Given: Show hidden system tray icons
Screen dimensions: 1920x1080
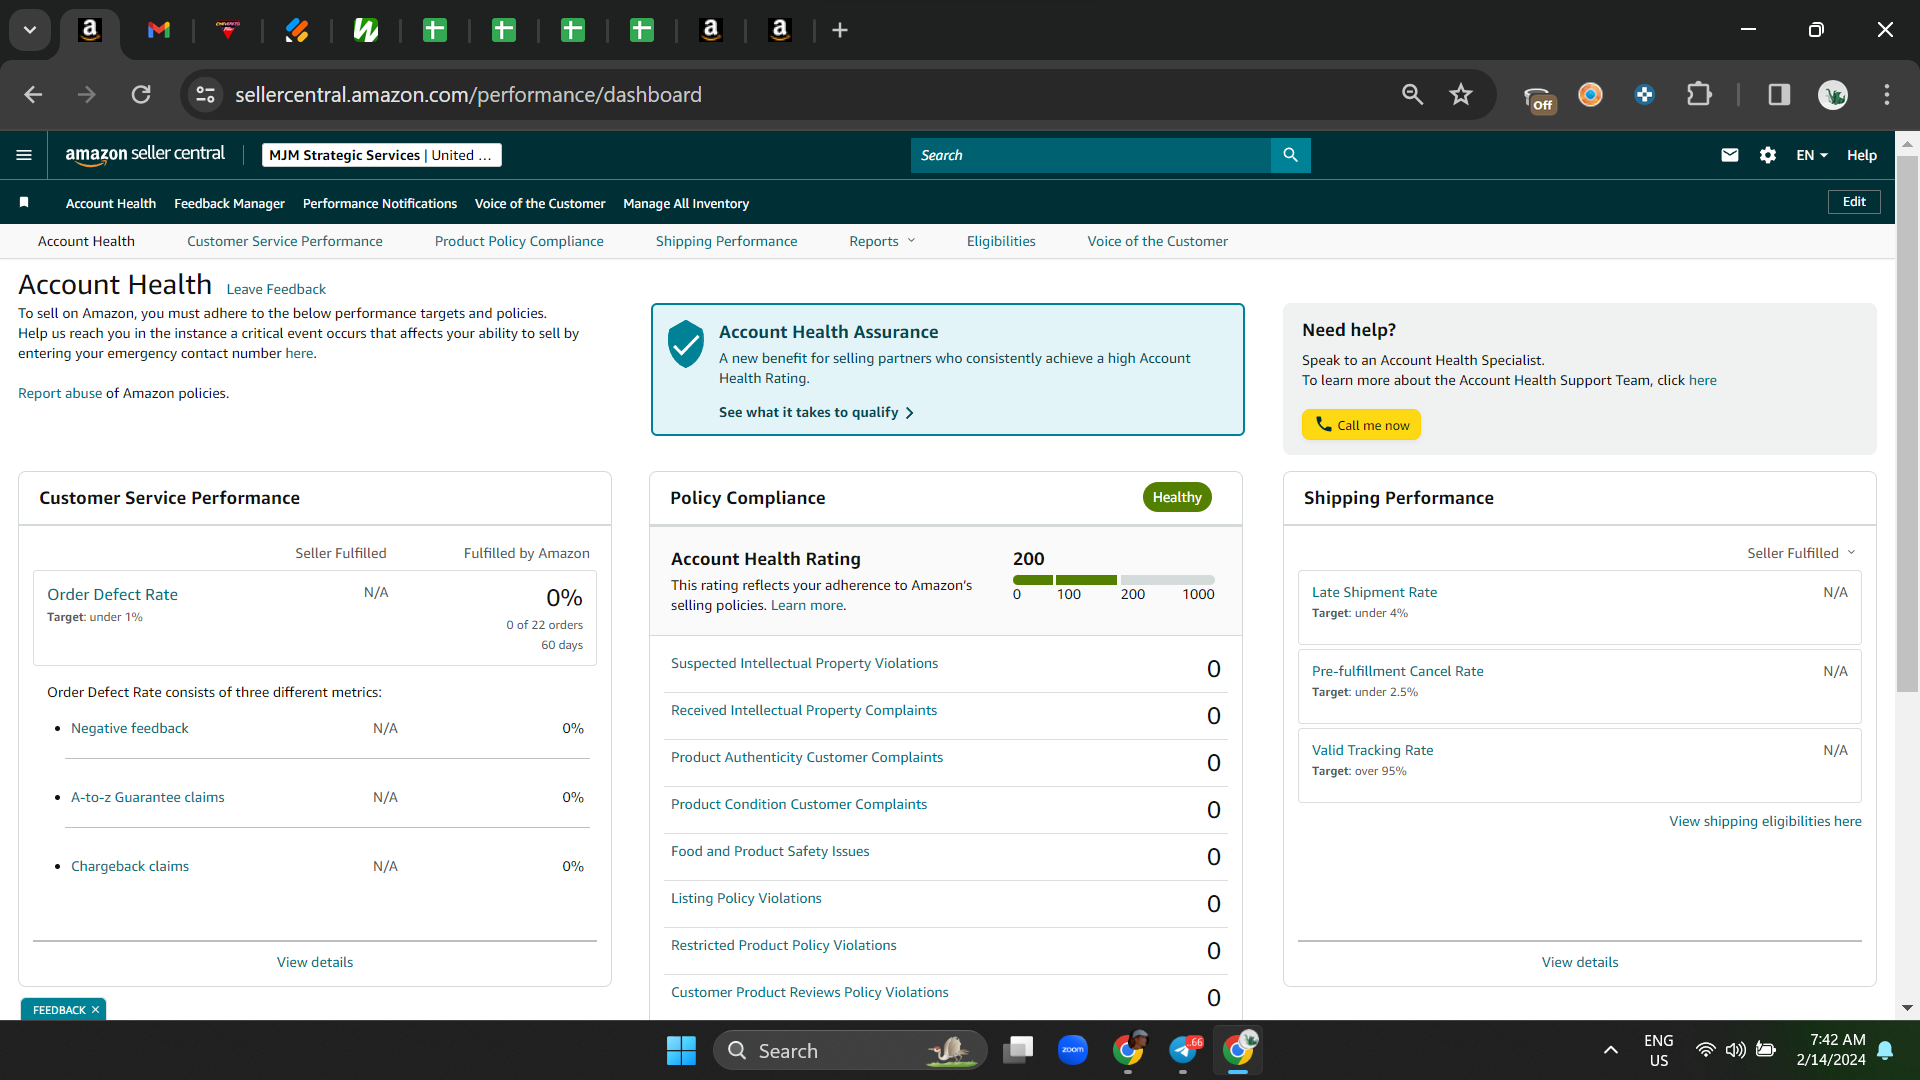Looking at the screenshot, I should coord(1610,1050).
